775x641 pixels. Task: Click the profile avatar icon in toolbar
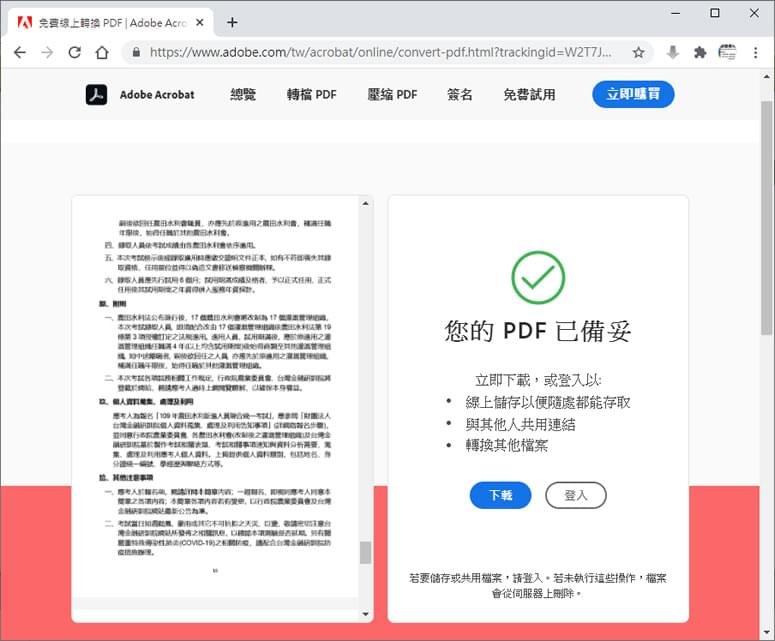tap(727, 52)
